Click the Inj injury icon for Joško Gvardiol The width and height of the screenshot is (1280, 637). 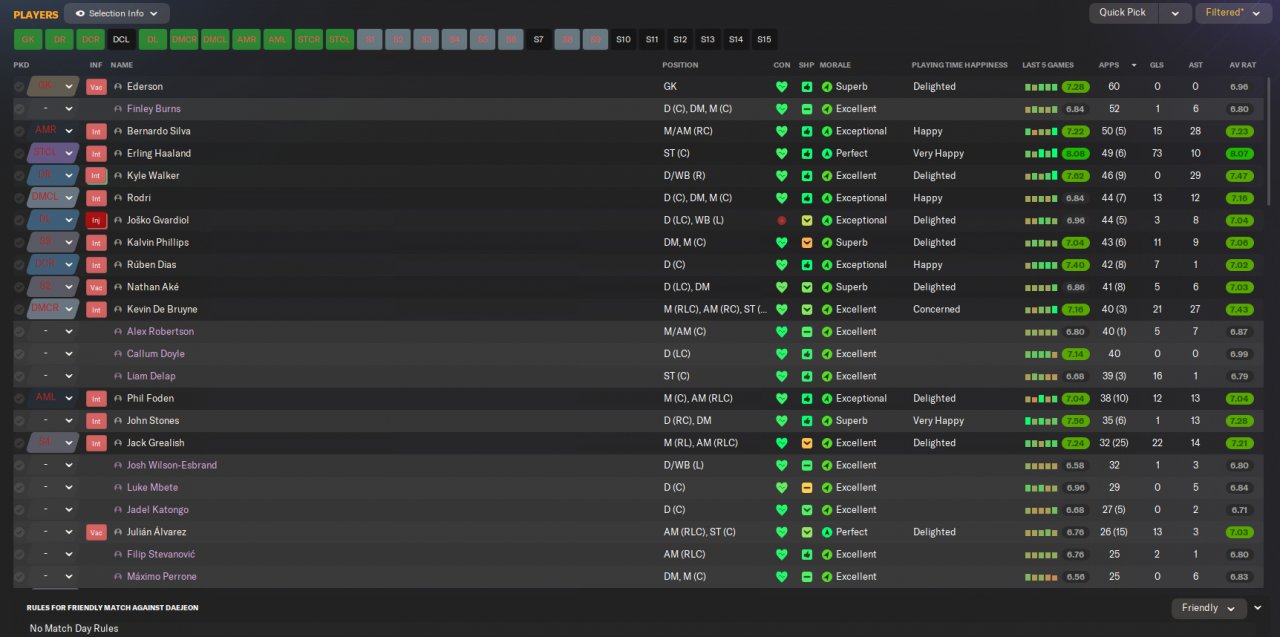96,220
